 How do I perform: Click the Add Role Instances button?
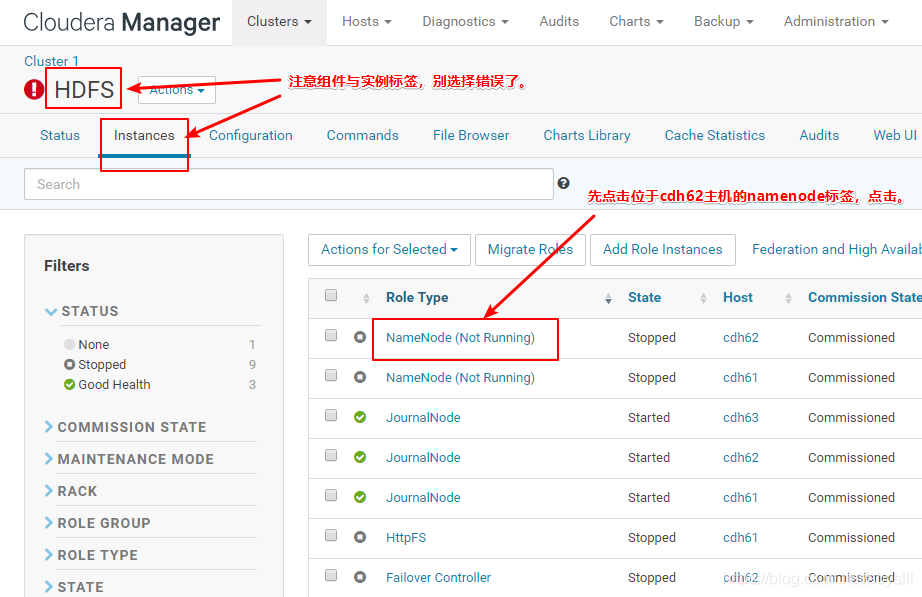[x=663, y=249]
